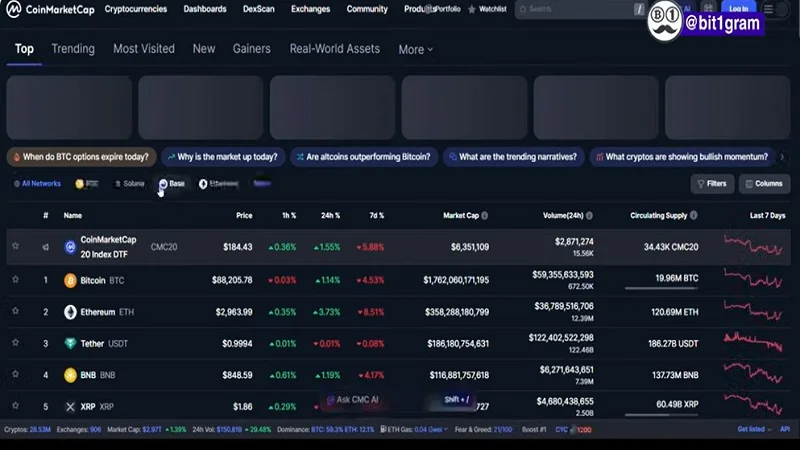Viewport: 800px width, 450px height.
Task: Click the Tether coin icon
Action: click(71, 343)
